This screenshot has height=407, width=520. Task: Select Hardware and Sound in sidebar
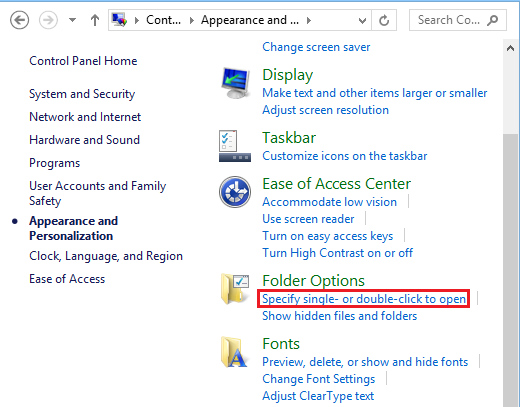(84, 140)
